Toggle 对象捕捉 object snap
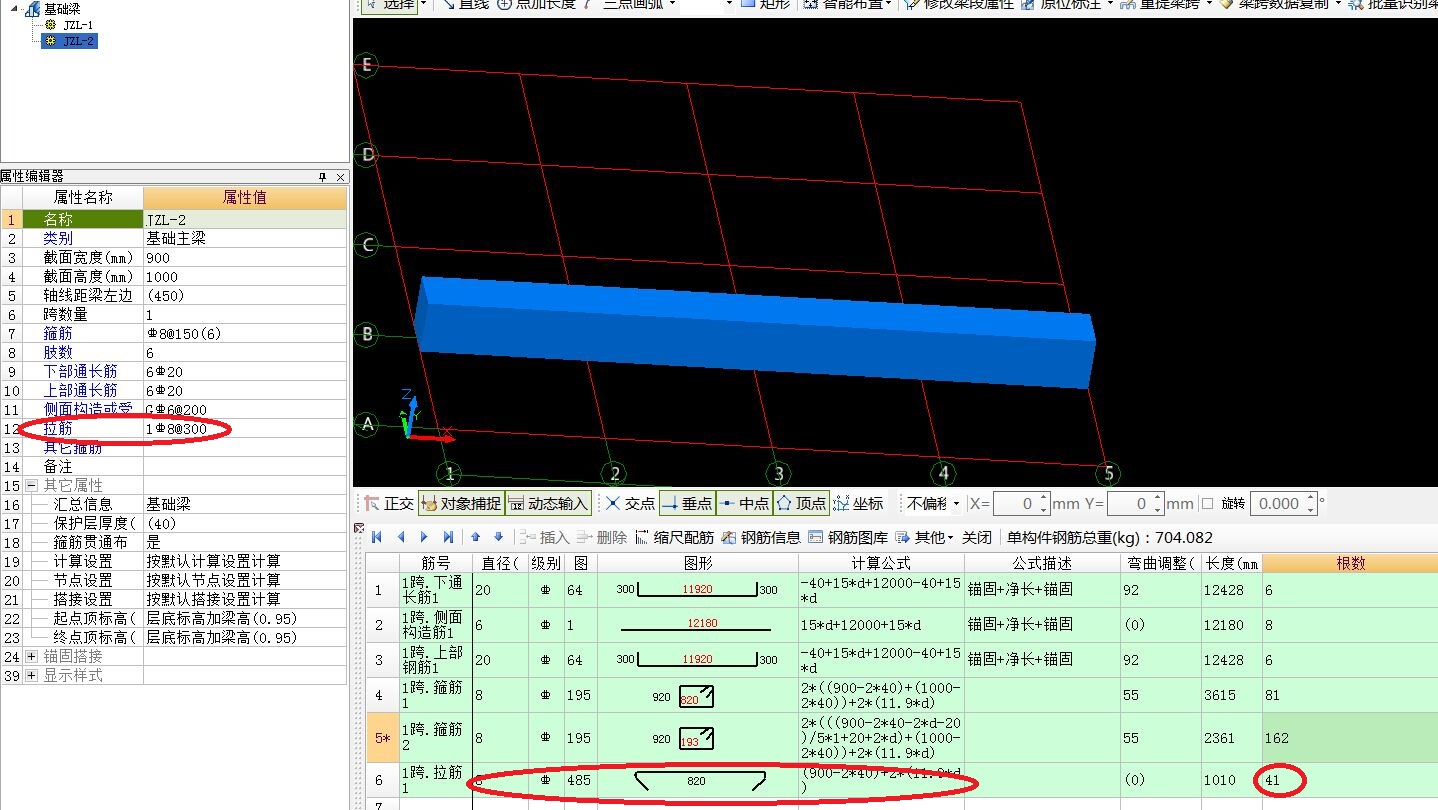 click(460, 503)
